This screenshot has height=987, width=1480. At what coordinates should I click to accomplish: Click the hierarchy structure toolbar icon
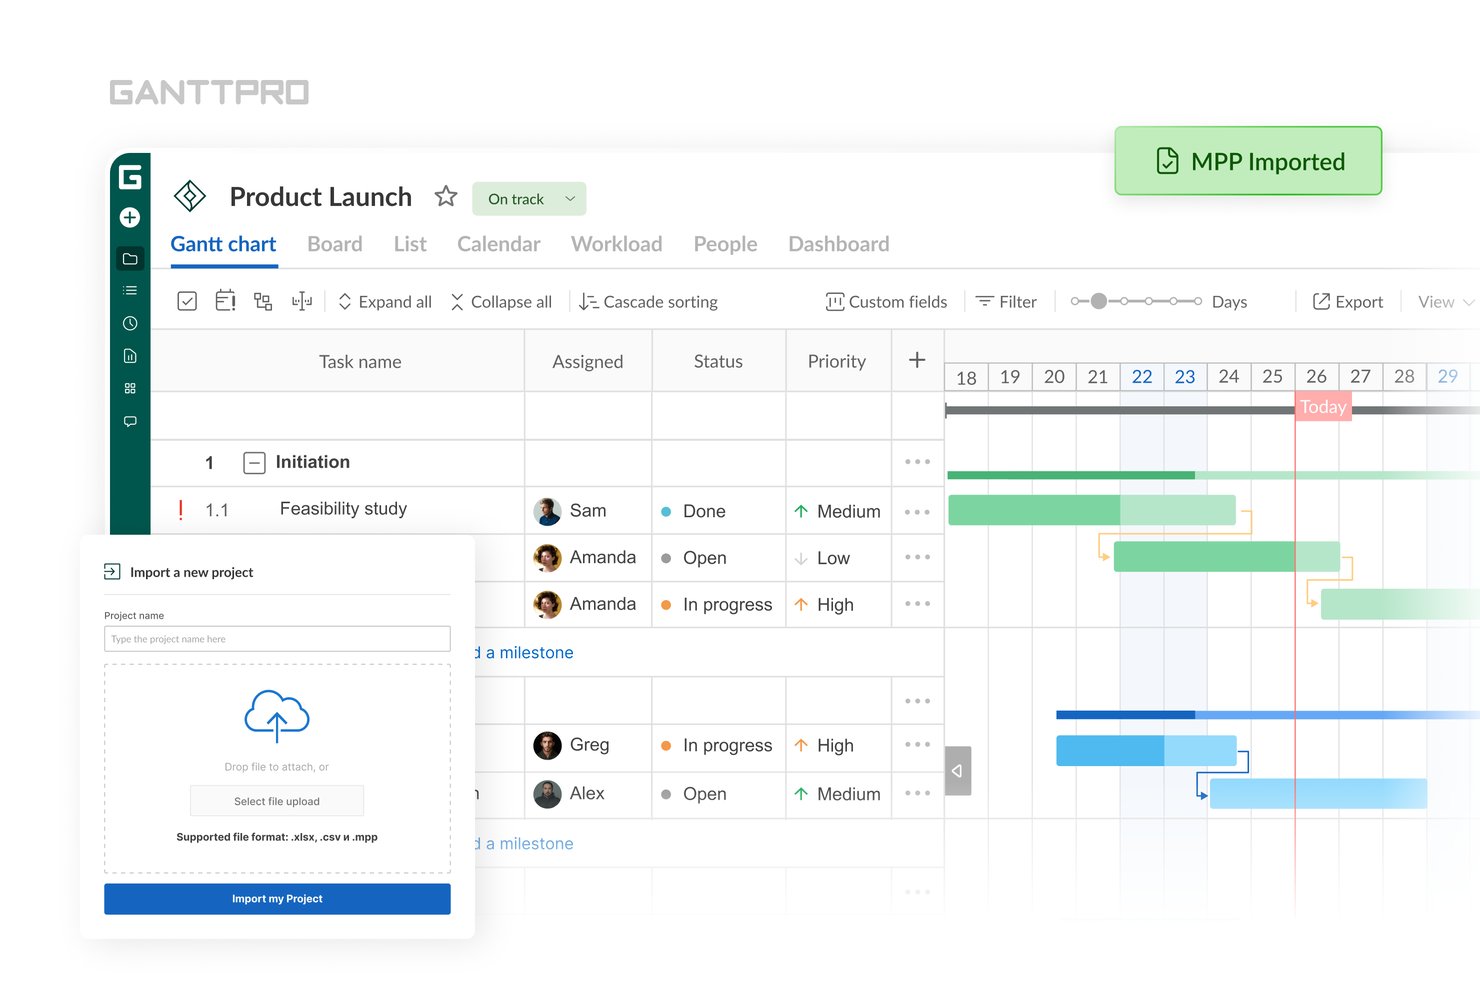[263, 301]
